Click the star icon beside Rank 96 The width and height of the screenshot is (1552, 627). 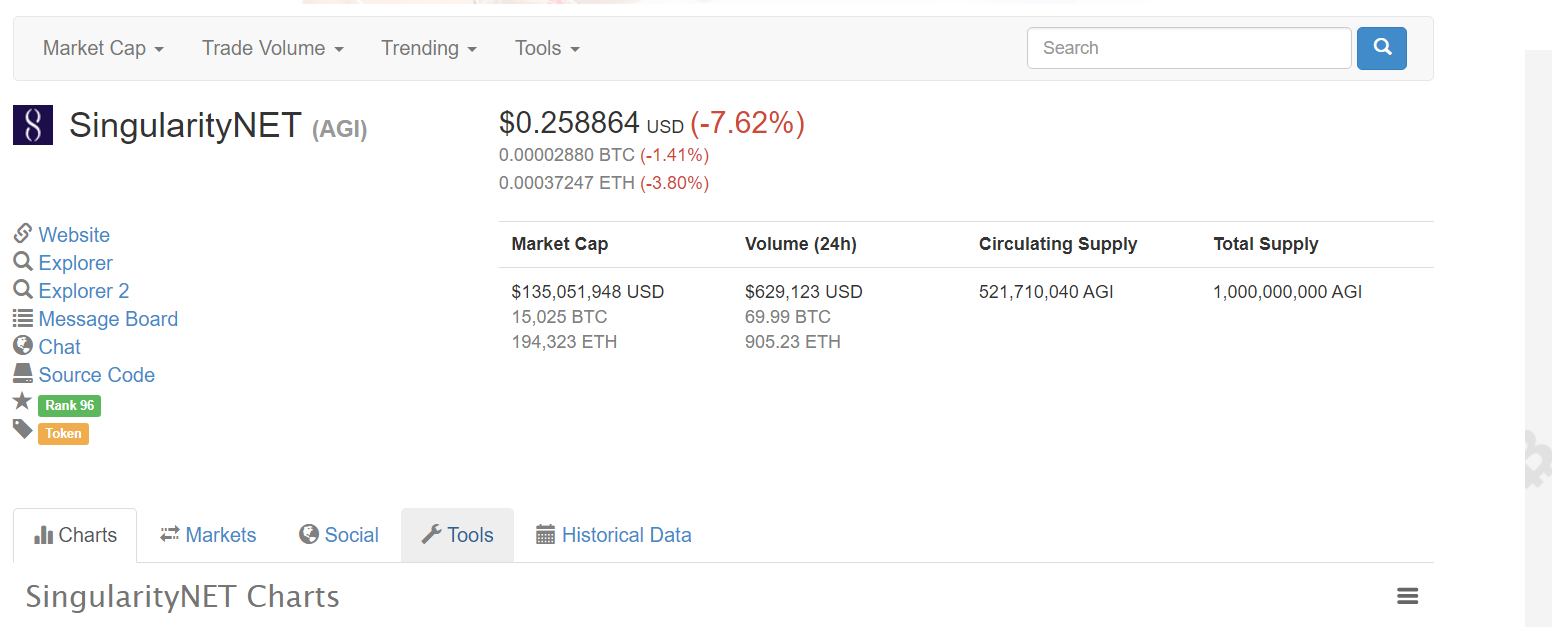pos(23,402)
